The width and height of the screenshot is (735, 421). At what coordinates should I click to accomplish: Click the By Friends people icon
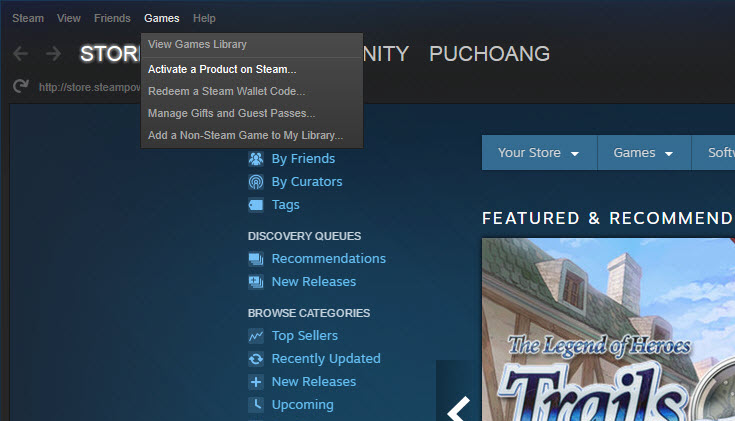tap(256, 158)
